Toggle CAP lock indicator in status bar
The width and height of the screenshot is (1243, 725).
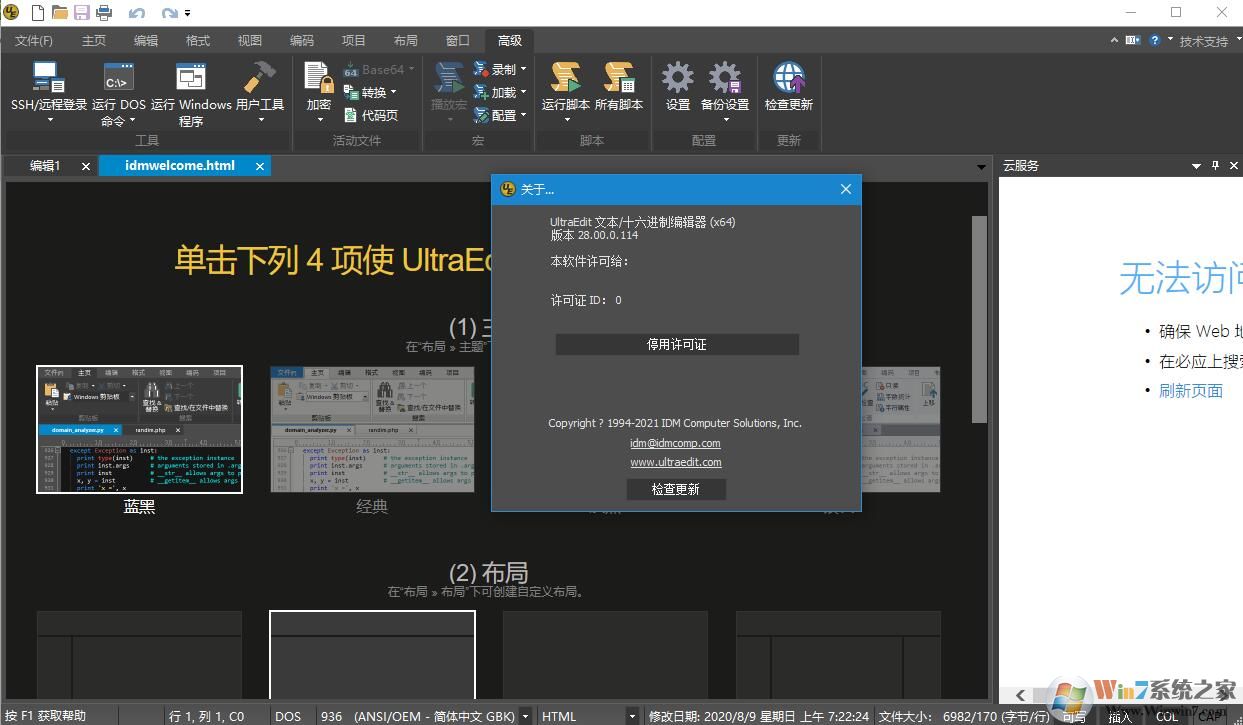(x=1208, y=716)
